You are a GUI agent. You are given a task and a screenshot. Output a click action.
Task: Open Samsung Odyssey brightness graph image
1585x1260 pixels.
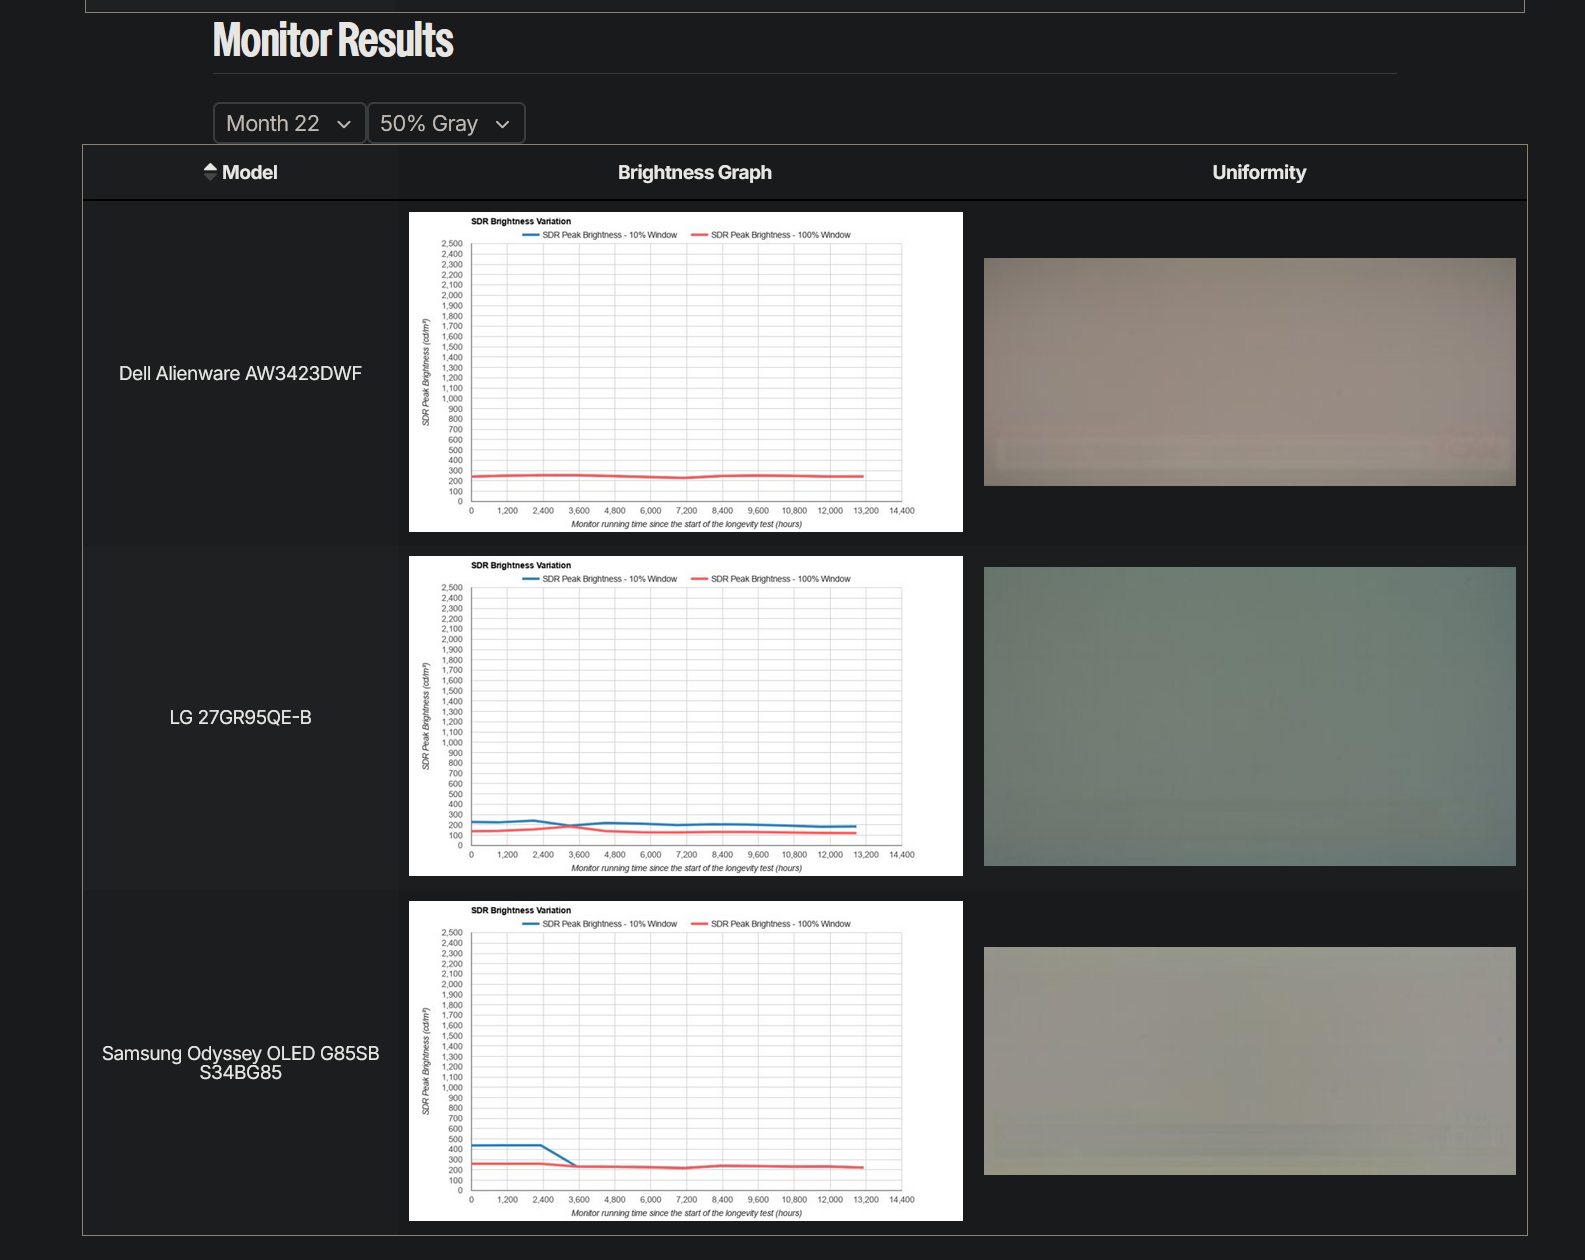point(686,1061)
